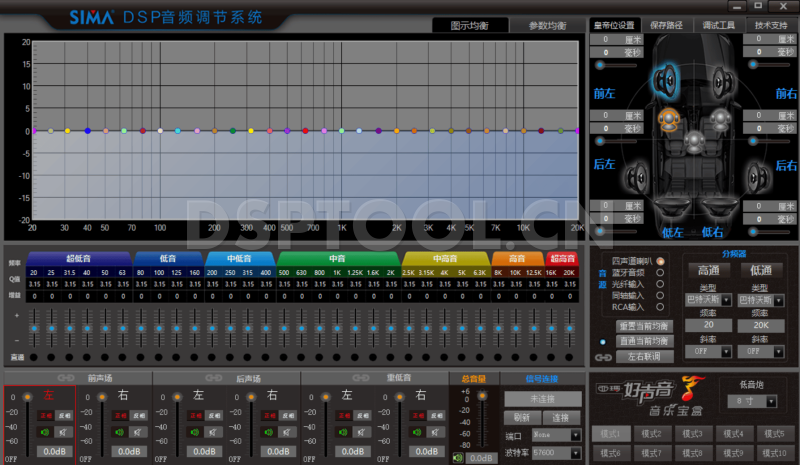The width and height of the screenshot is (800, 465).
Task: Switch to the 参数均衡 tab
Action: tap(545, 25)
